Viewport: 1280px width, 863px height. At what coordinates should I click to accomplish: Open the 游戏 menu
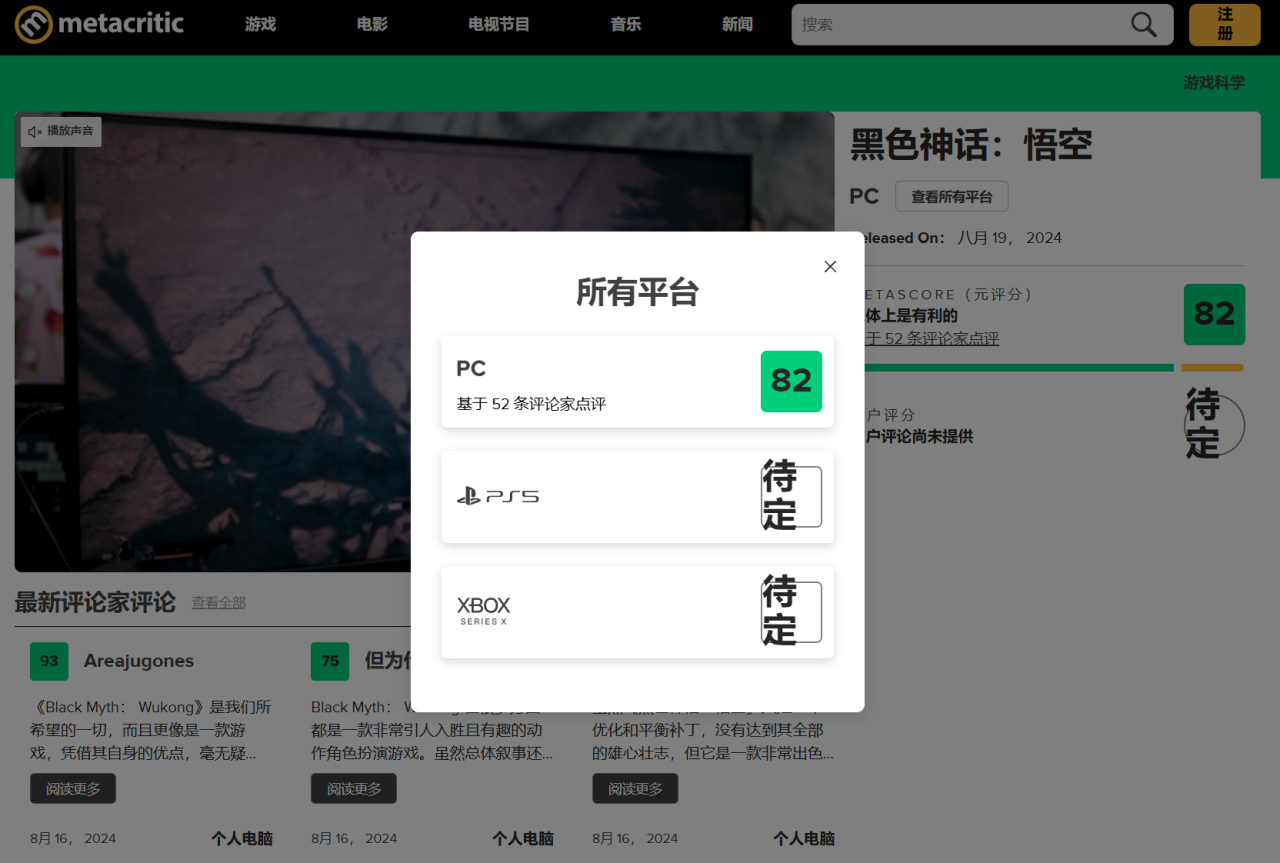(260, 24)
